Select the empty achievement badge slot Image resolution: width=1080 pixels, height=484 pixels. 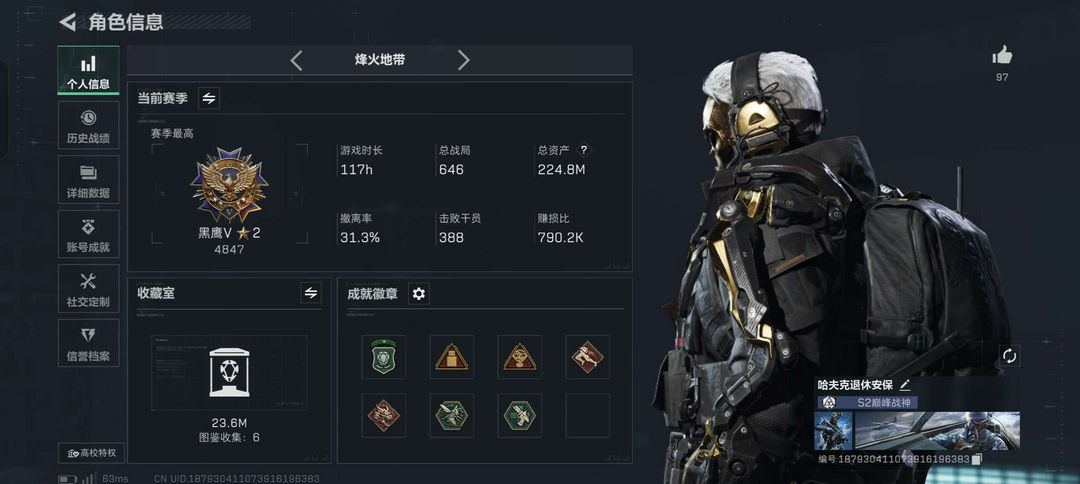pos(588,415)
